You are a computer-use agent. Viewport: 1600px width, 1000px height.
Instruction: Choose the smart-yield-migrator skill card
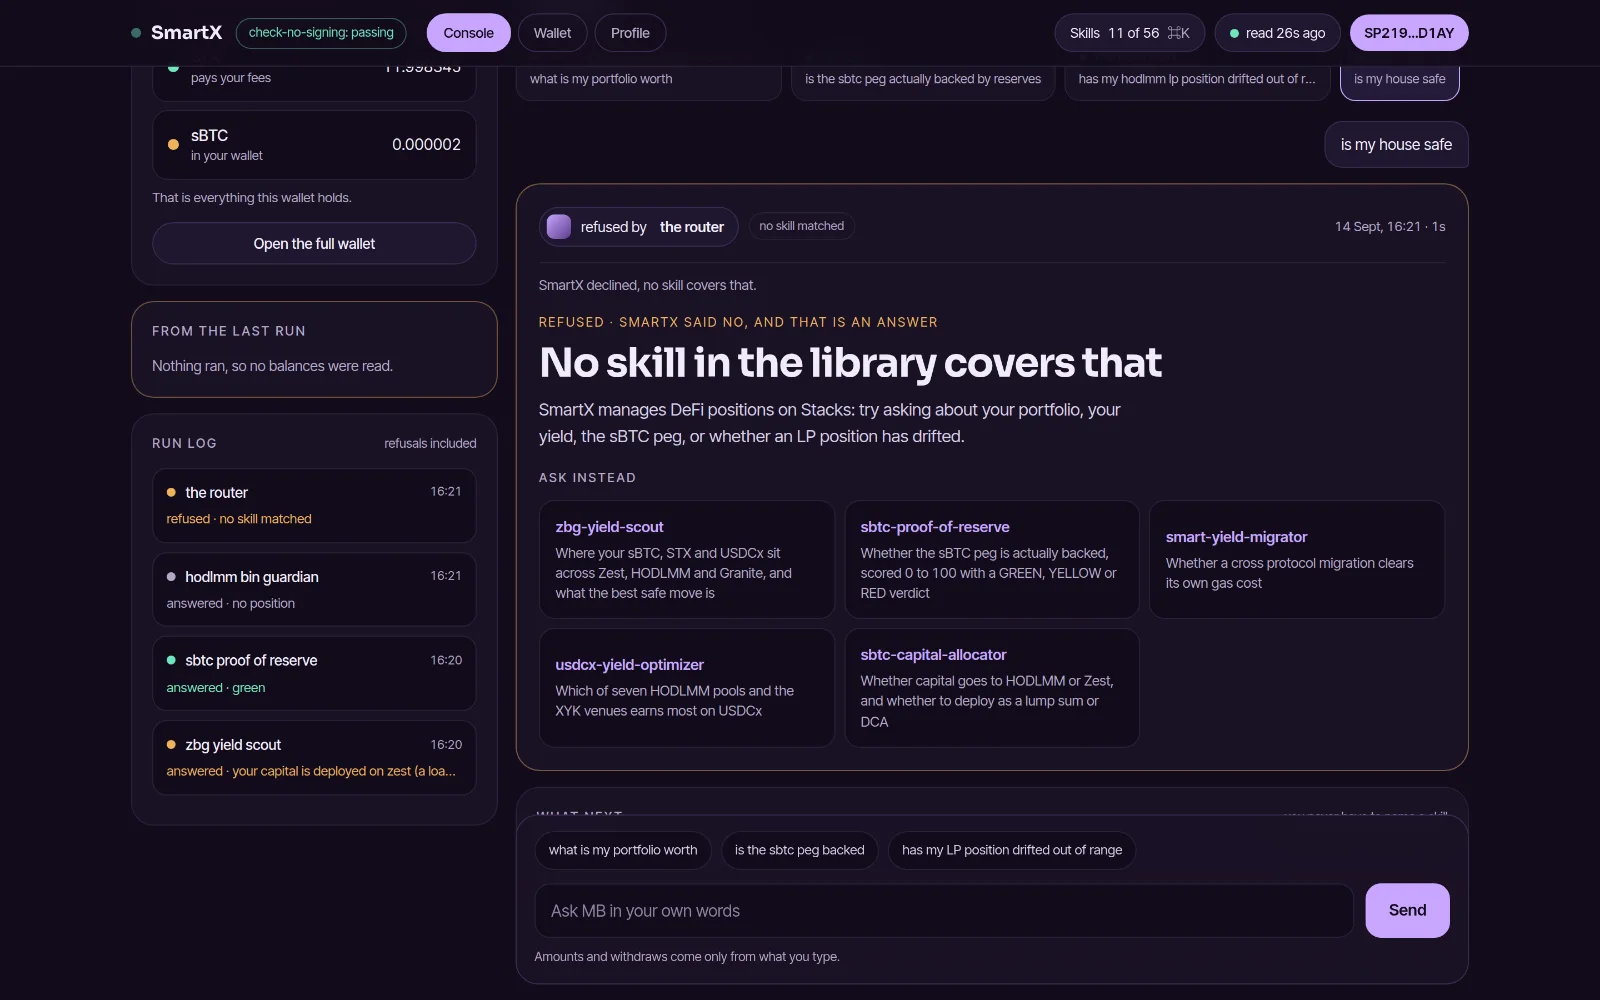tap(1297, 559)
